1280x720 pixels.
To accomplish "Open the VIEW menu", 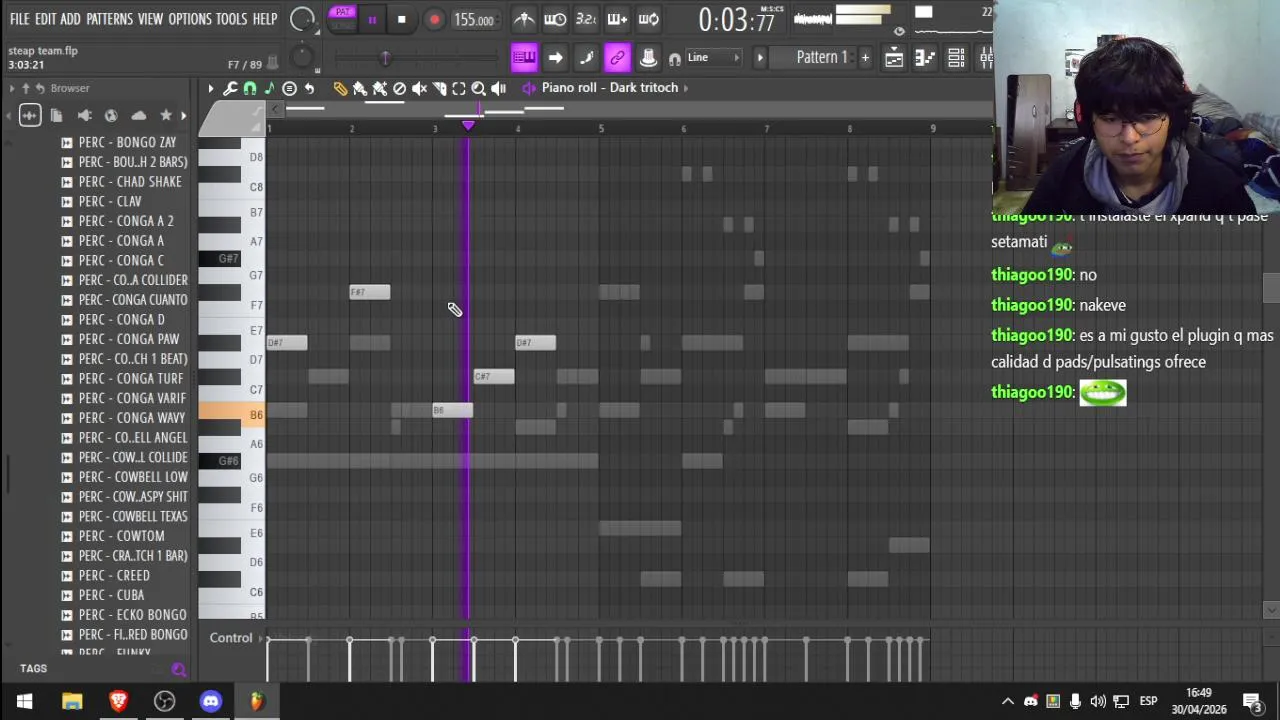I will pyautogui.click(x=150, y=19).
